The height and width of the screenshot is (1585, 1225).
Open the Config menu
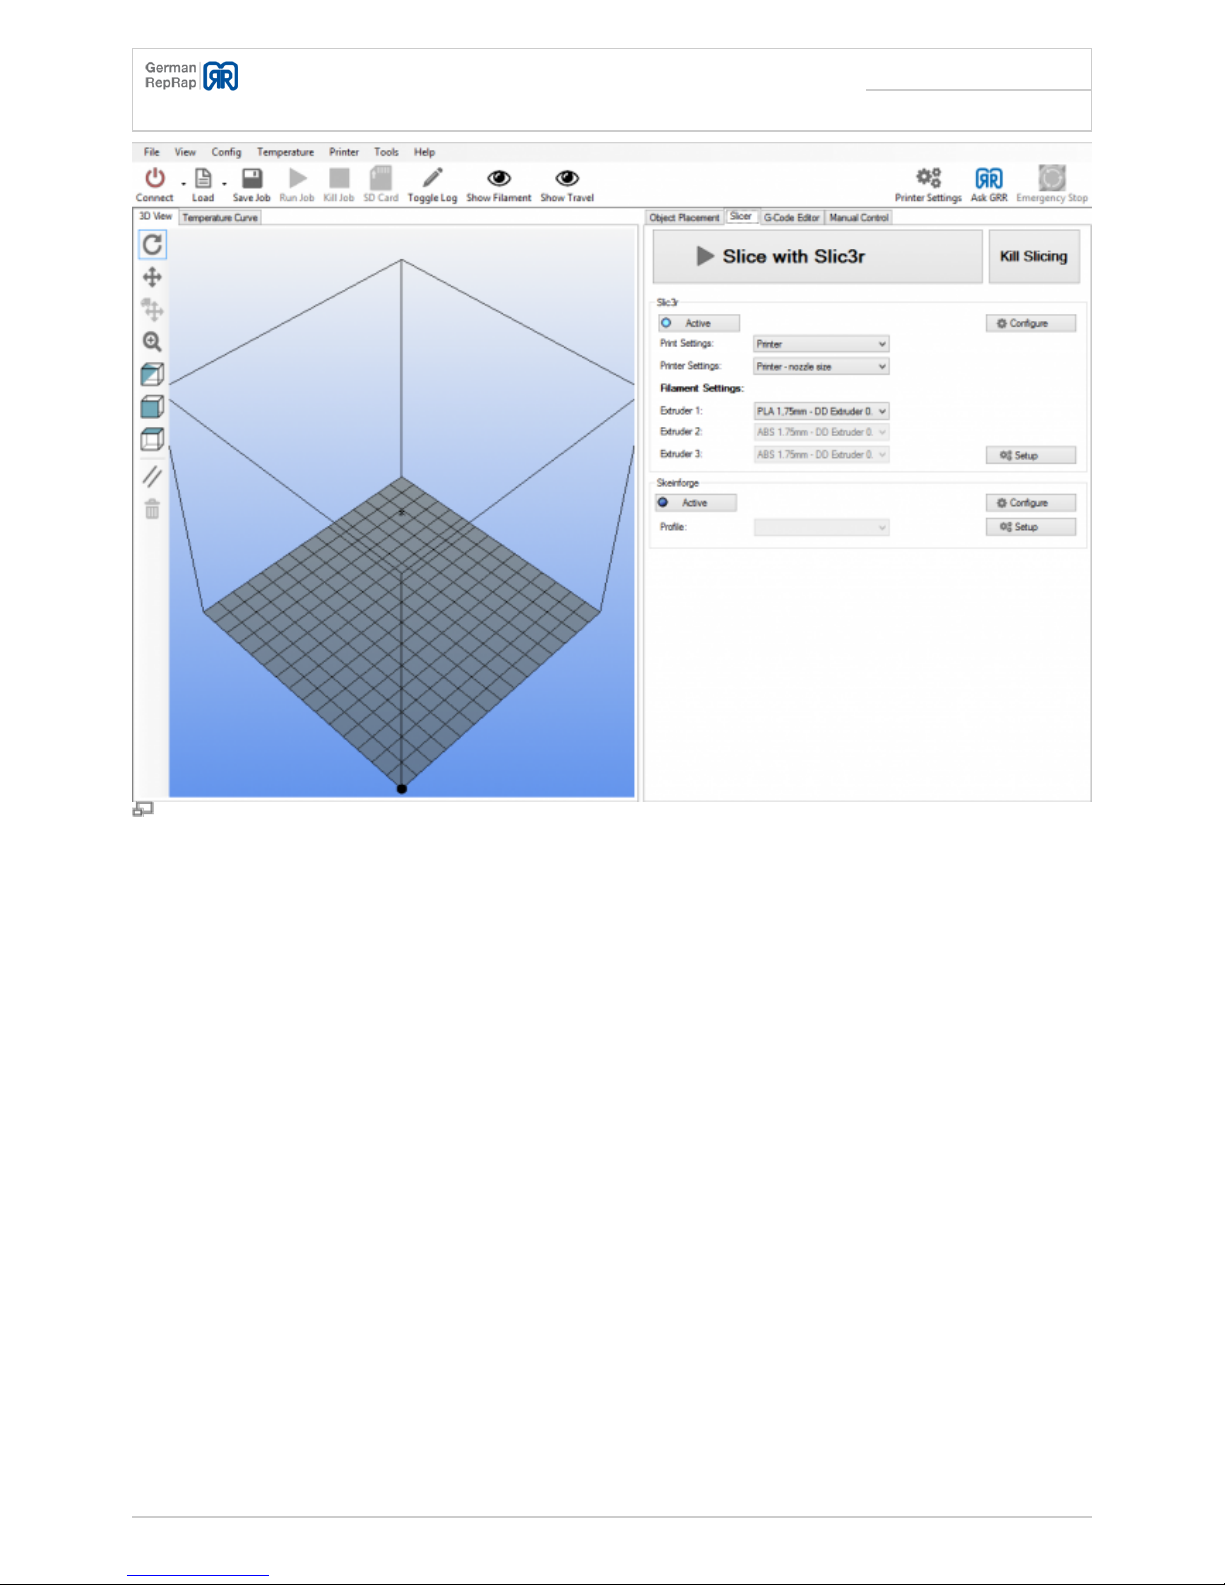pyautogui.click(x=226, y=152)
